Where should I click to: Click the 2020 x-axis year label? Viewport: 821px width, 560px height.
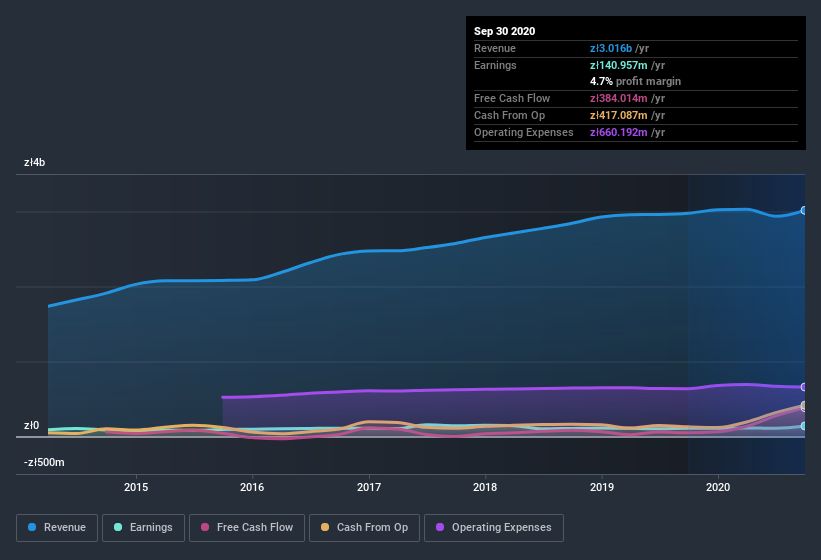coord(718,487)
